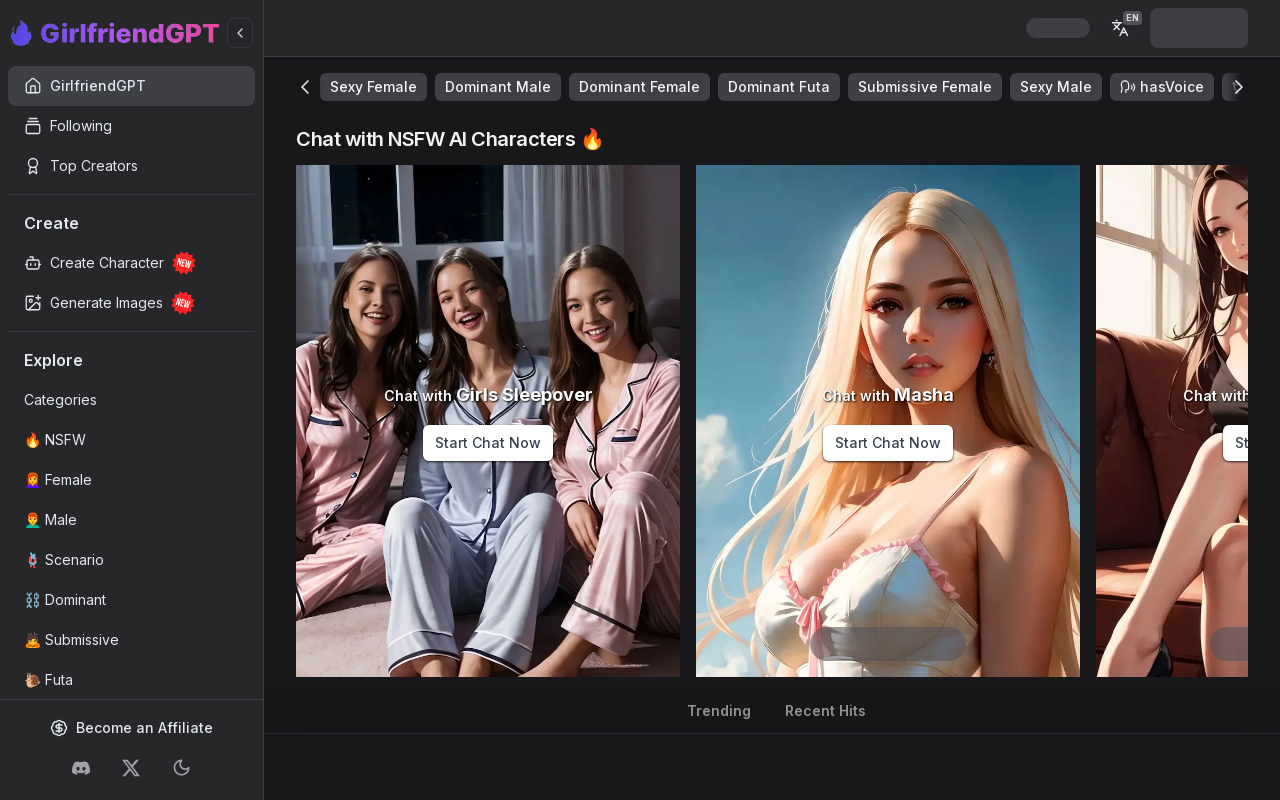Image resolution: width=1280 pixels, height=800 pixels.
Task: Switch to the Recent Hits tab
Action: 825,711
